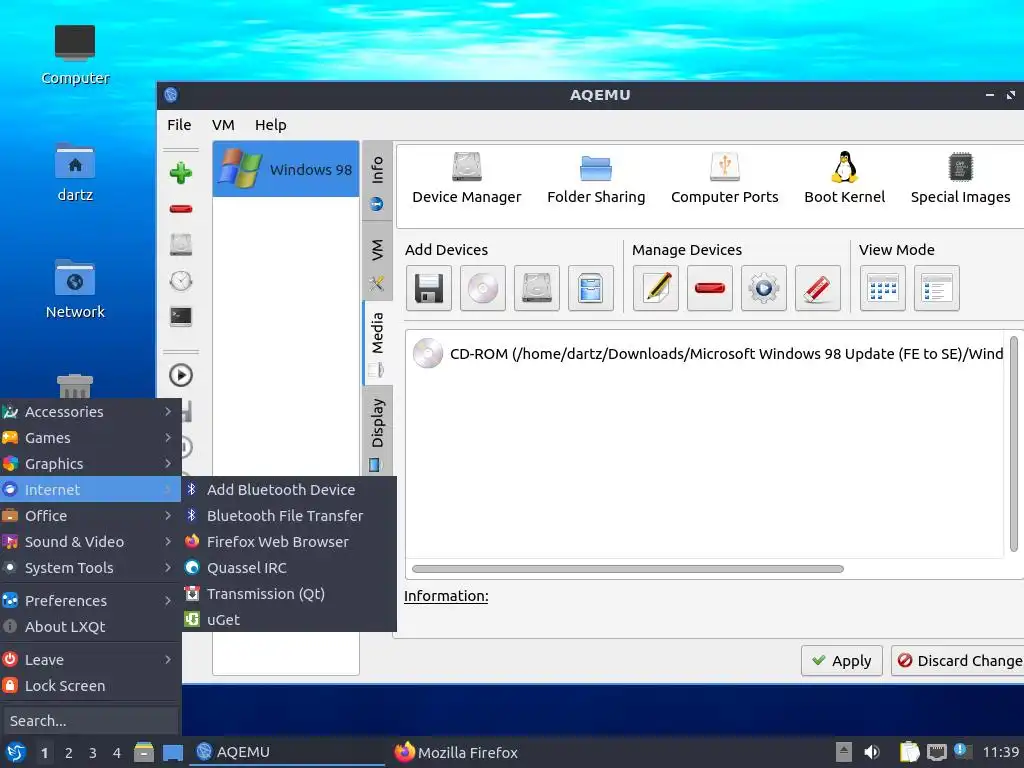Image resolution: width=1024 pixels, height=768 pixels.
Task: Switch to the Display tab
Action: 377,432
